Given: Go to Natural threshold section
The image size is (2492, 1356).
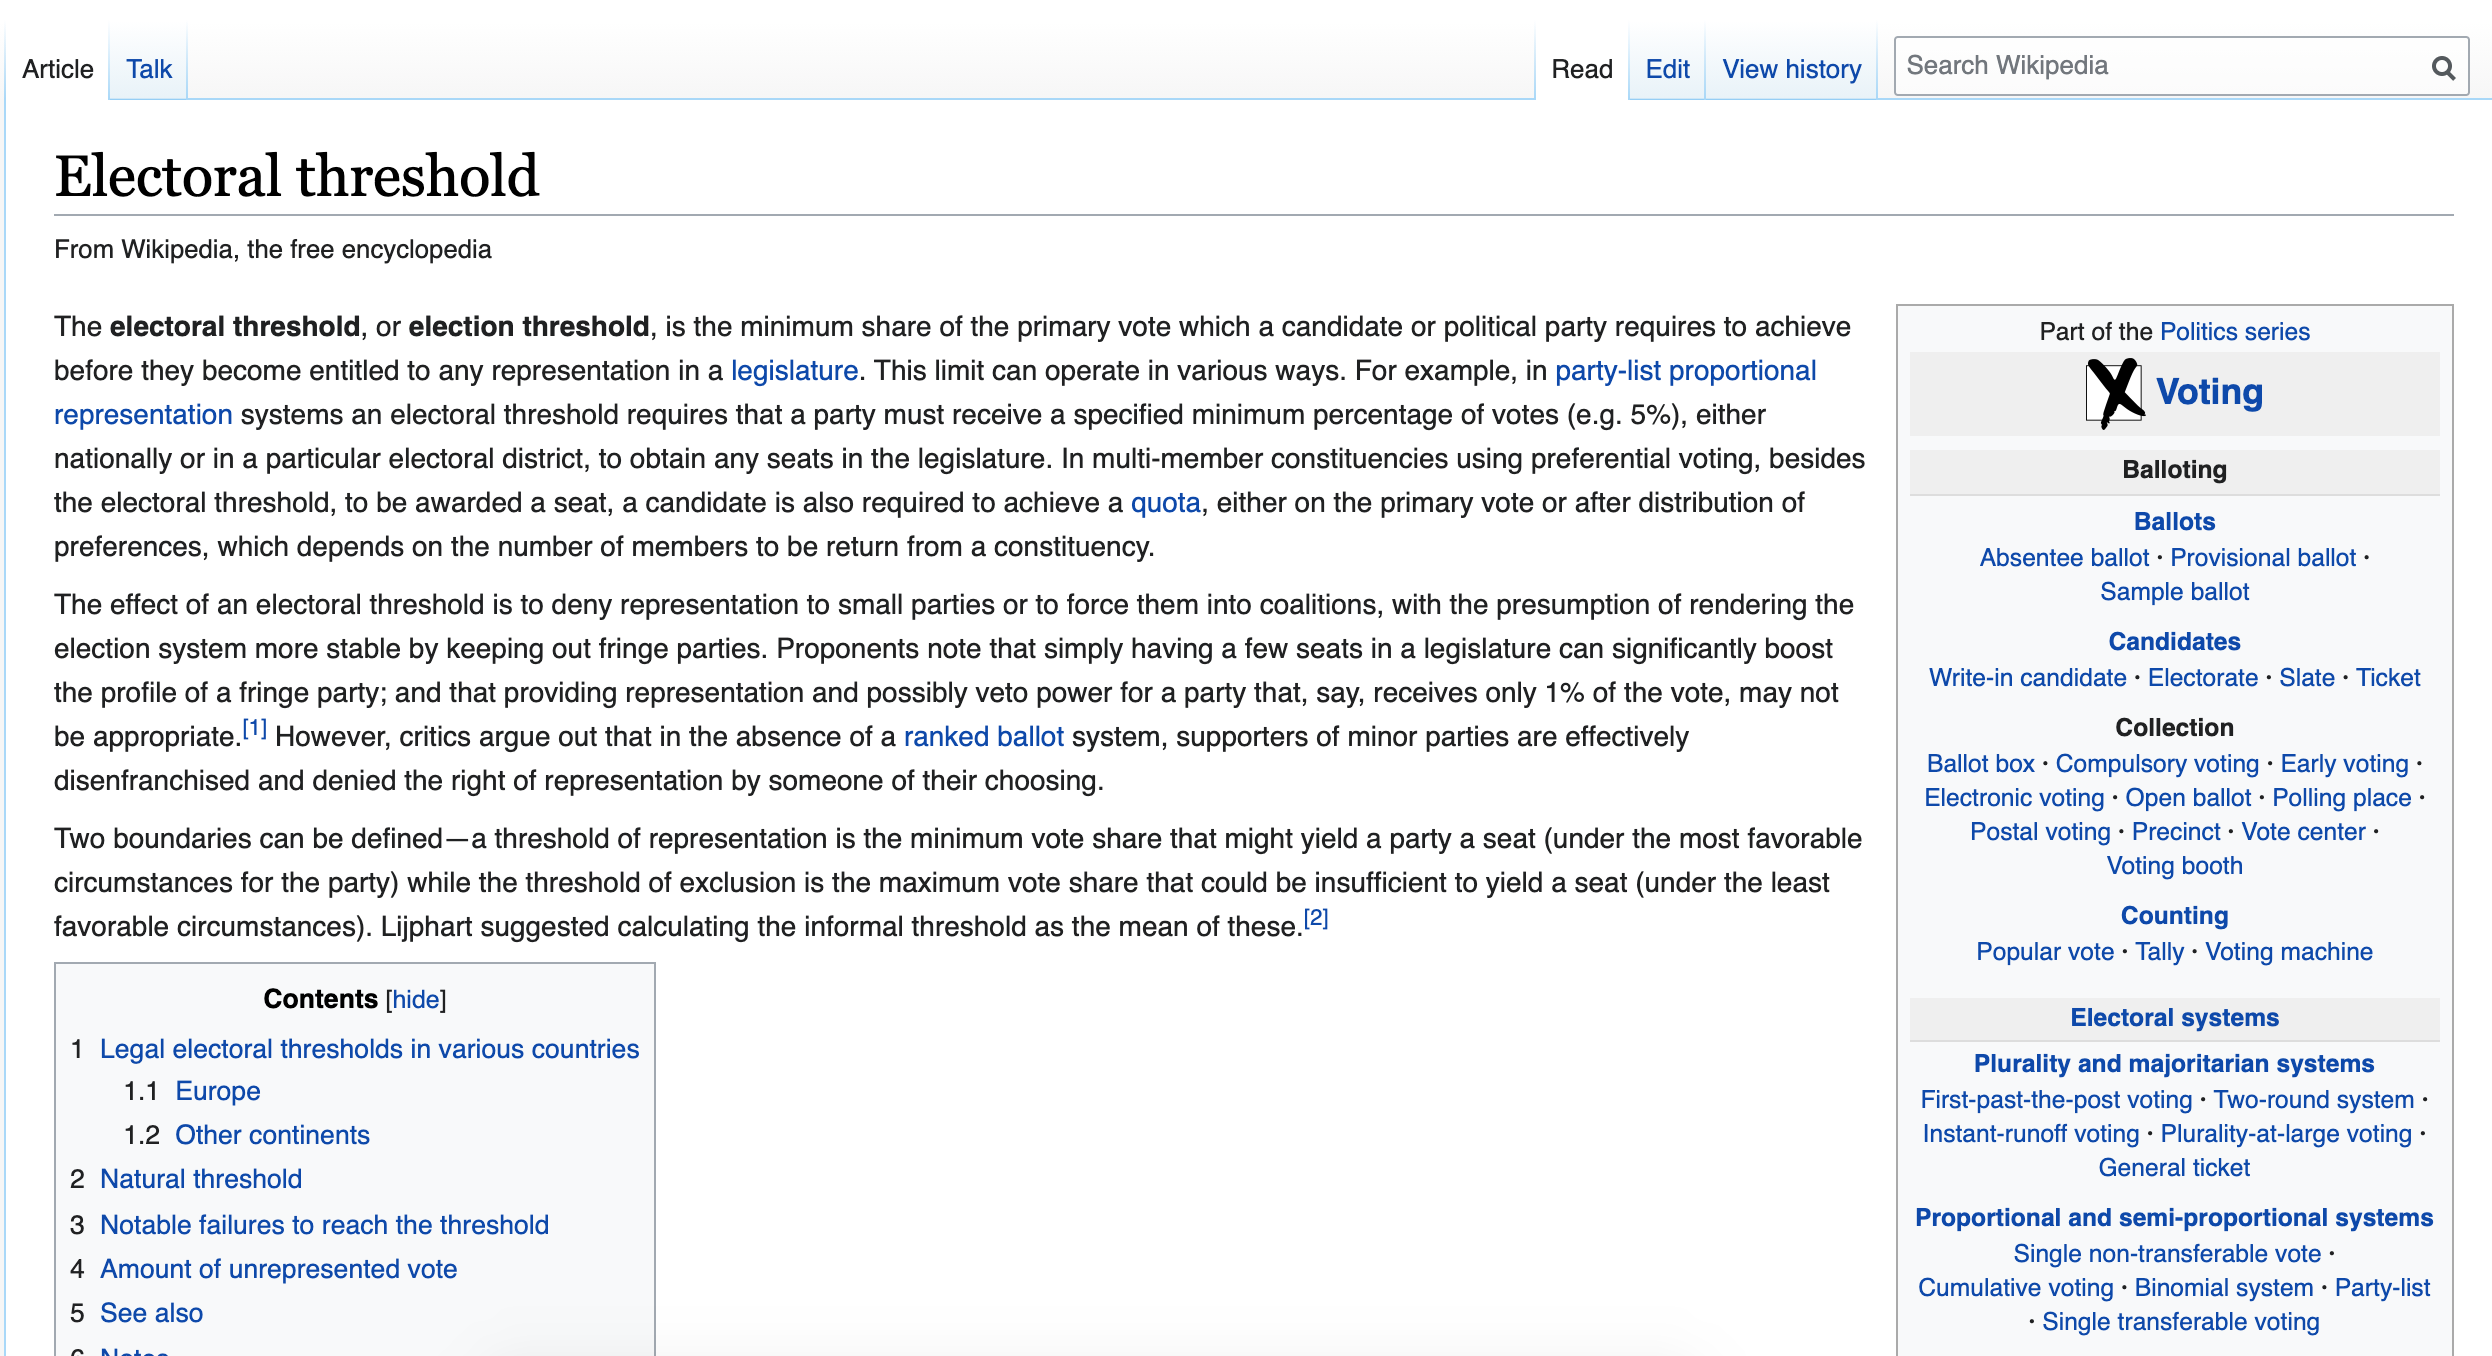Looking at the screenshot, I should (x=201, y=1179).
